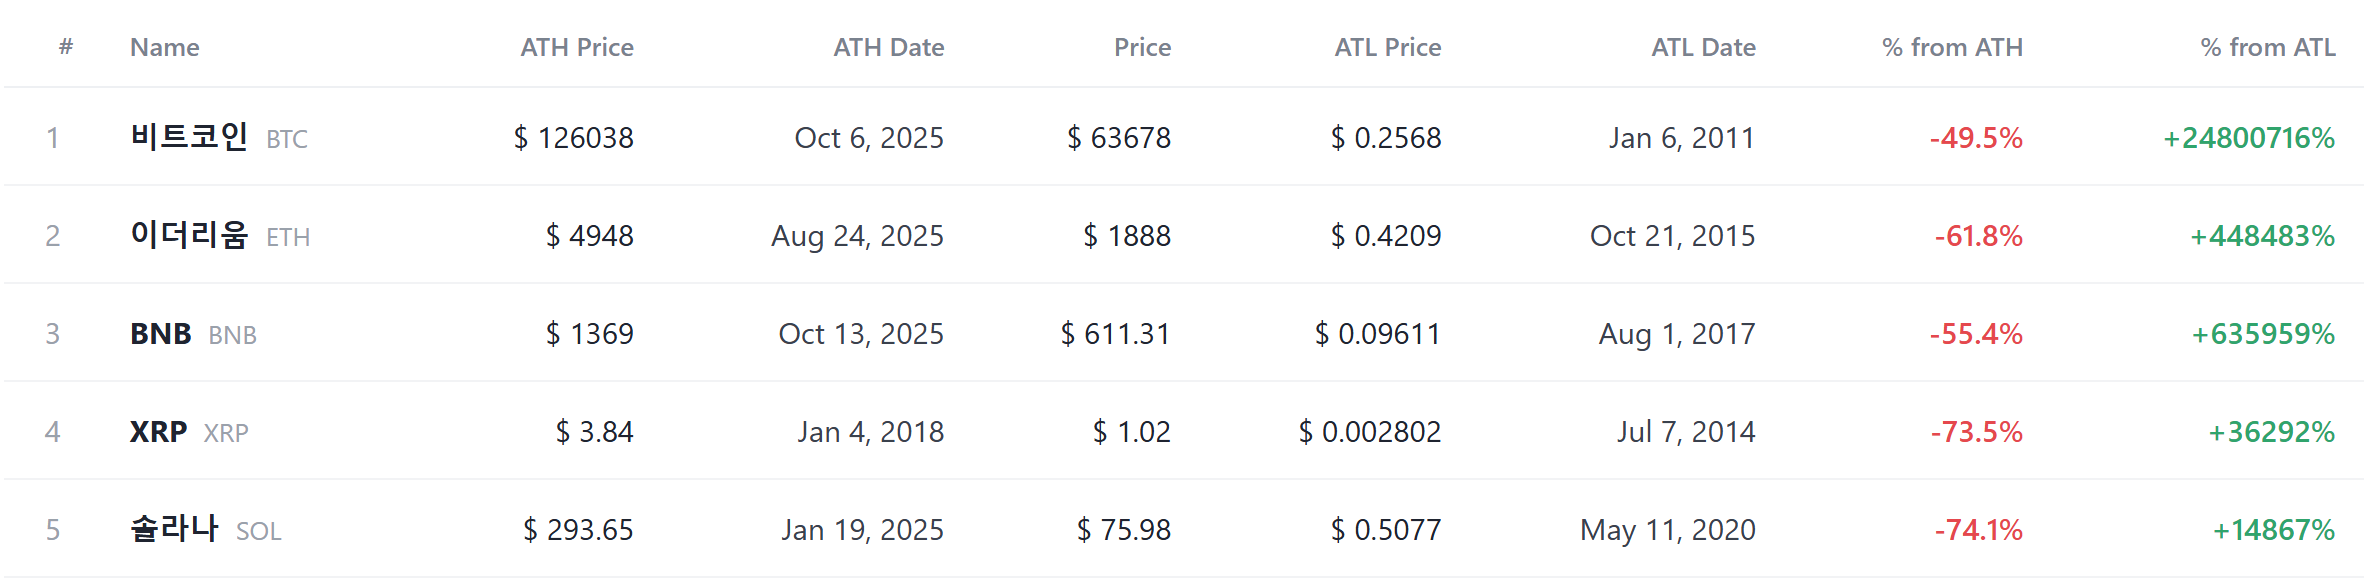2368x582 pixels.
Task: Click the Name column header
Action: (x=165, y=47)
